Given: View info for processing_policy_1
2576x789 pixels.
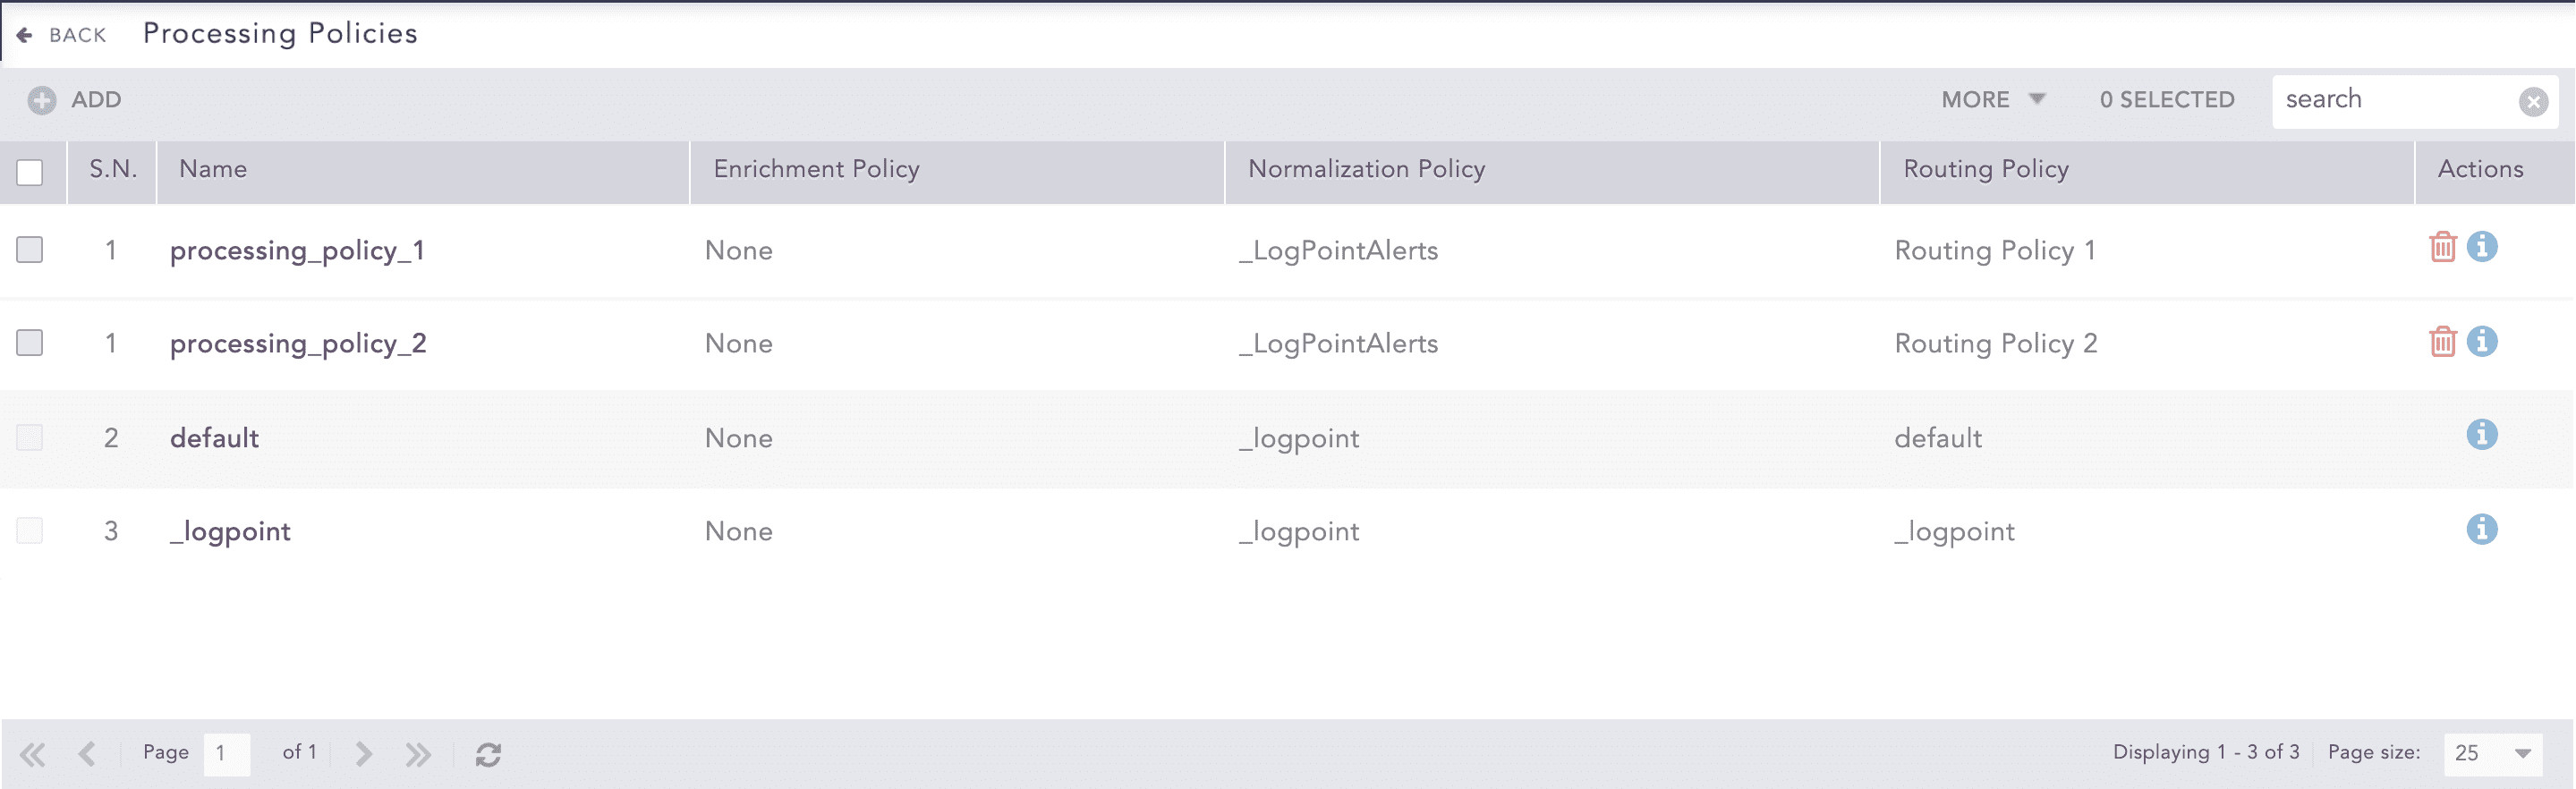Looking at the screenshot, I should tap(2484, 247).
